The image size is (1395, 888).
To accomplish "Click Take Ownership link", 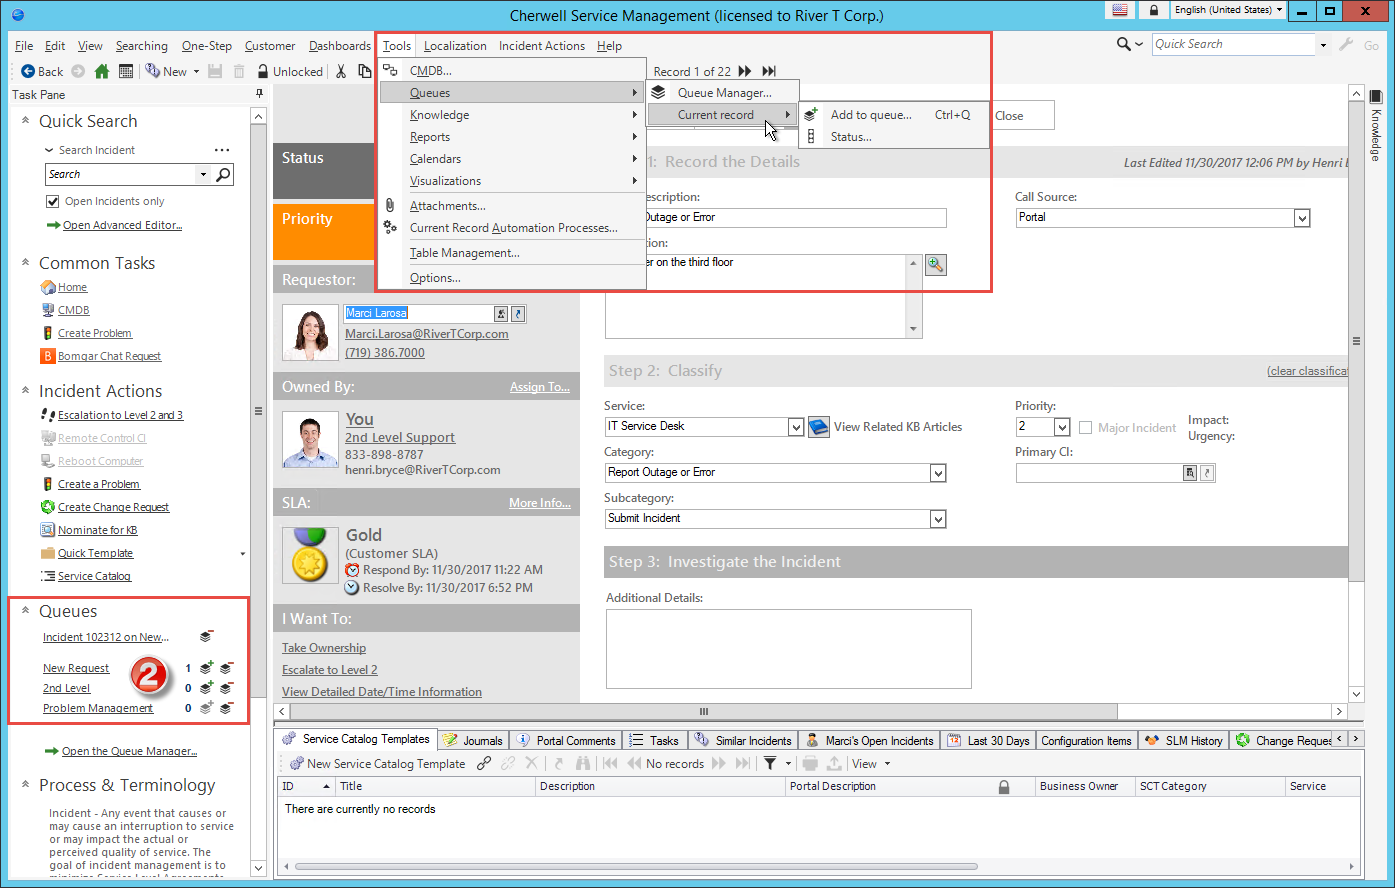I will [x=324, y=648].
